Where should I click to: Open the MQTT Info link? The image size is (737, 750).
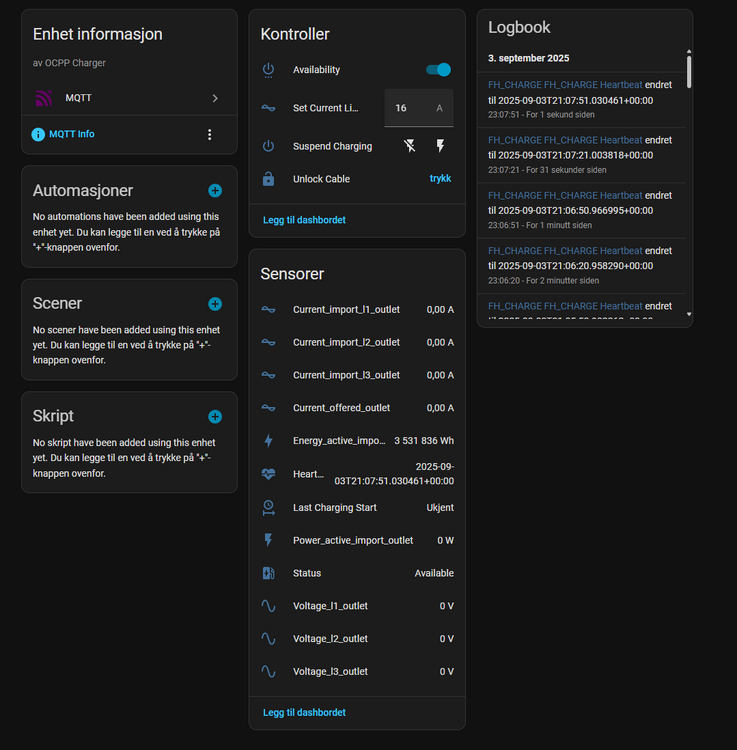(71, 134)
